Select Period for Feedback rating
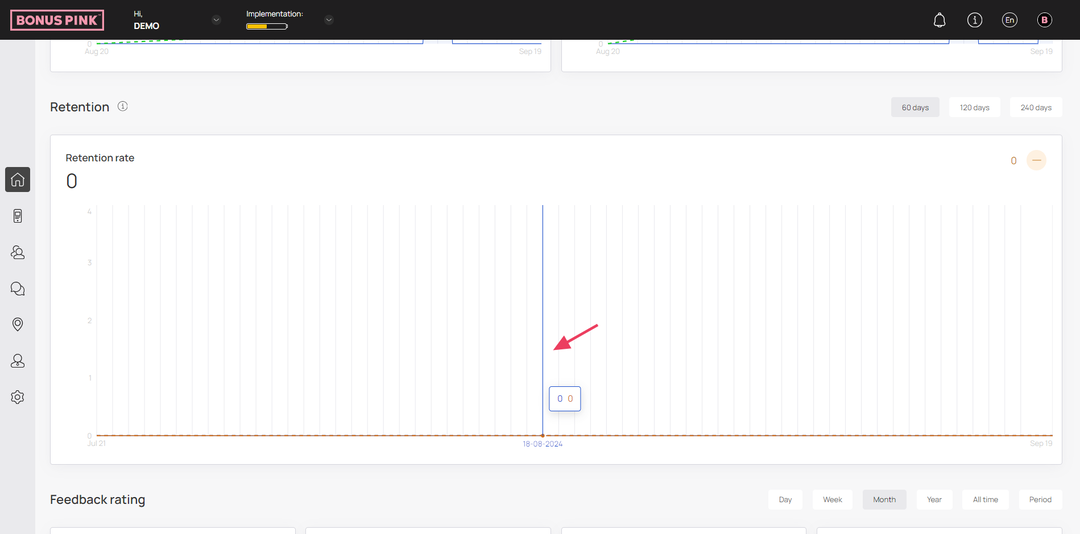The width and height of the screenshot is (1080, 534). (1040, 500)
